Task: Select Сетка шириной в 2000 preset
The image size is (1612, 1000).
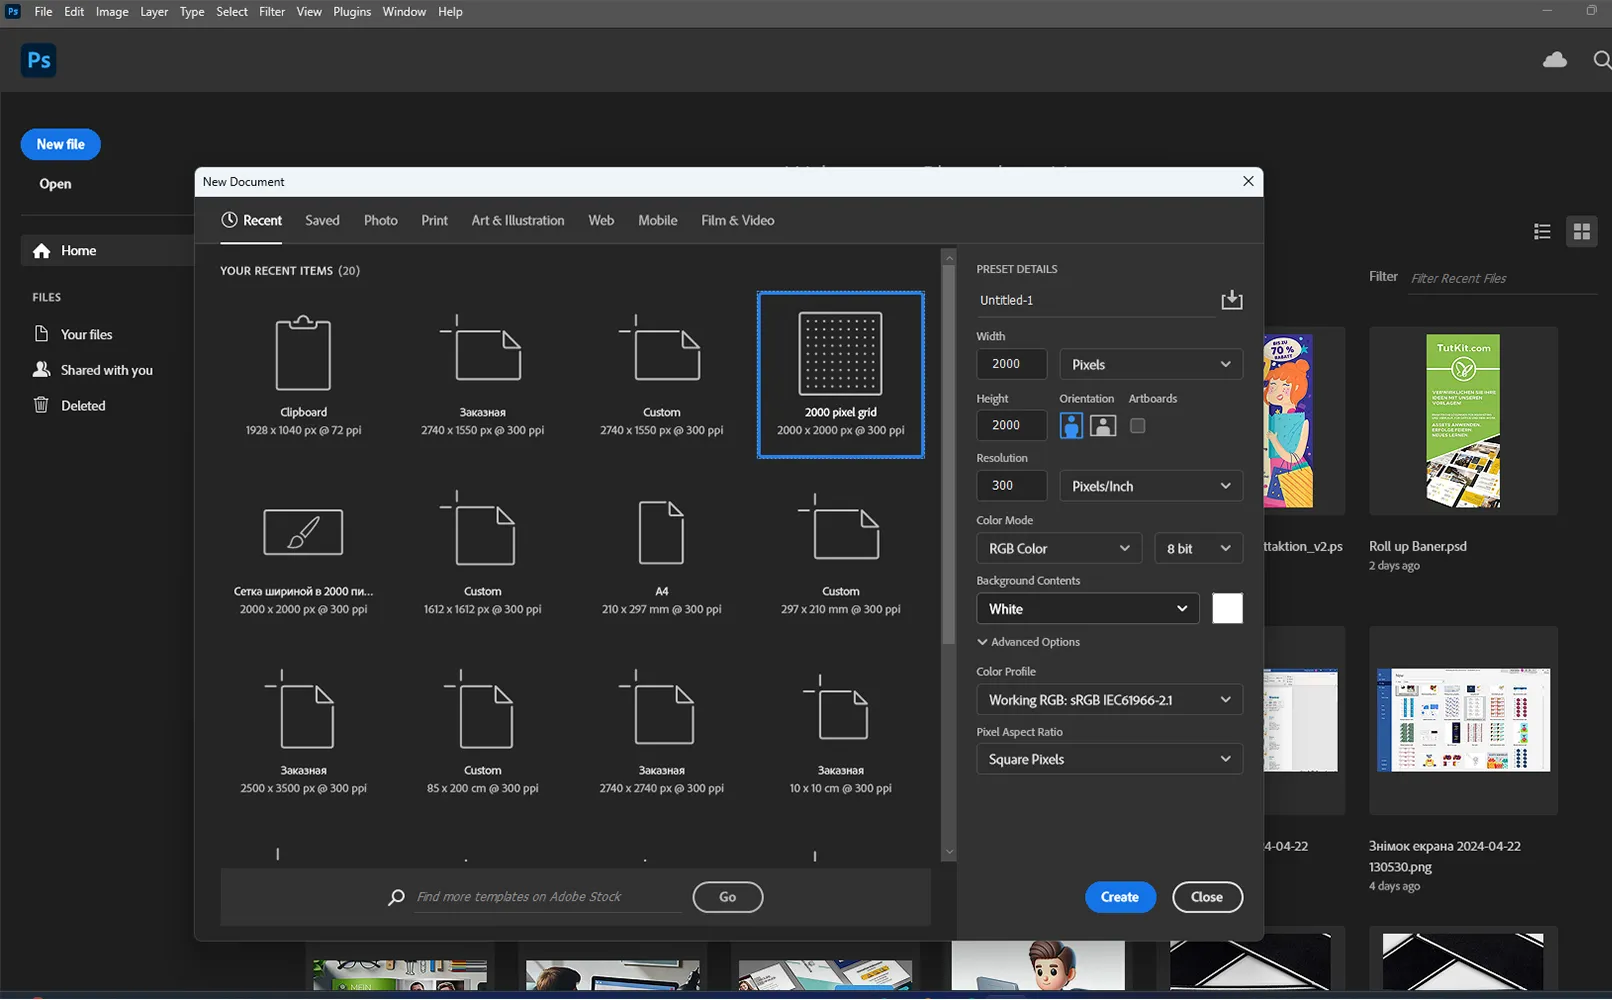Action: (303, 554)
